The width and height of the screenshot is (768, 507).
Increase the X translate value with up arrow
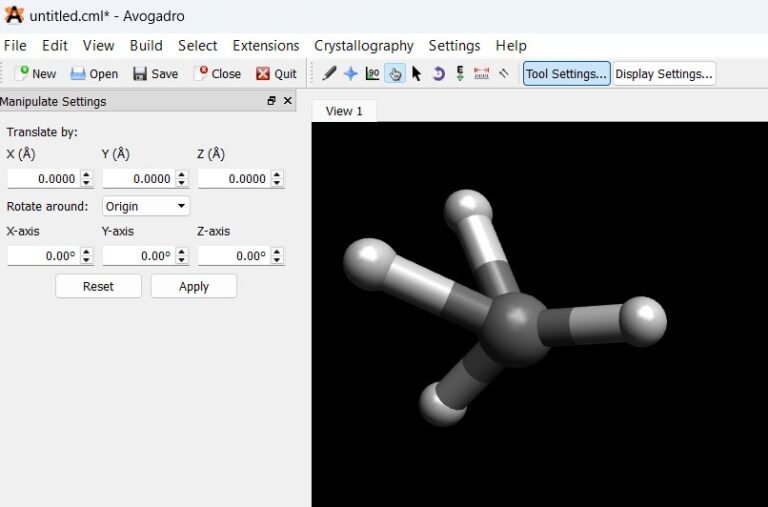[86, 174]
